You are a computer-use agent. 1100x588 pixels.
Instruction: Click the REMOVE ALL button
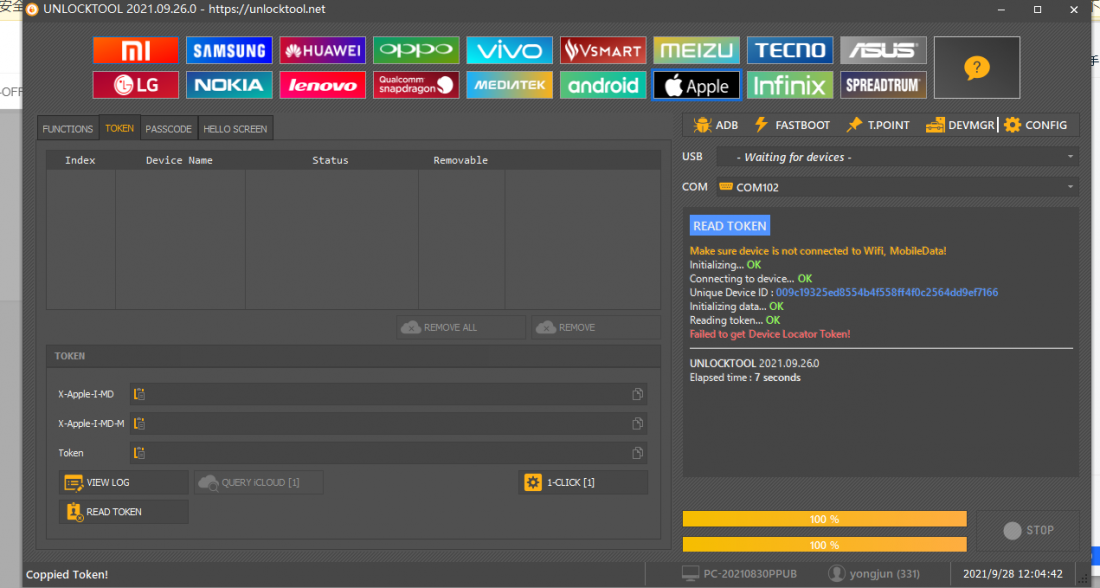pyautogui.click(x=461, y=327)
